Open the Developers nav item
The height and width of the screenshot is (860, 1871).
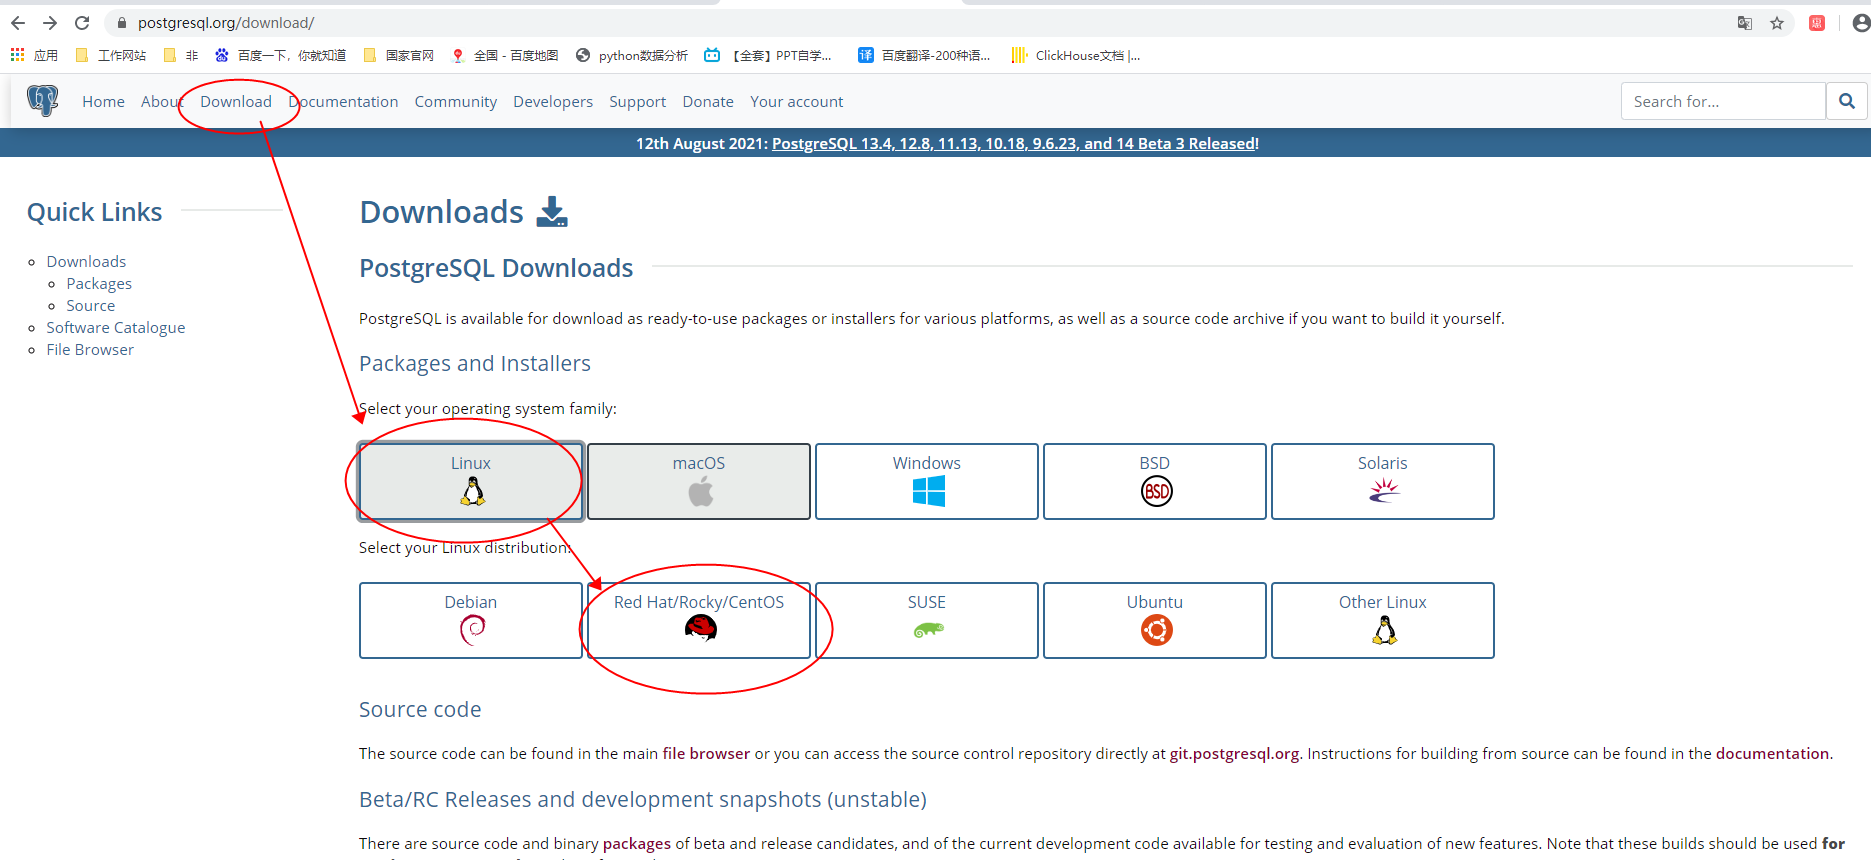coord(553,101)
